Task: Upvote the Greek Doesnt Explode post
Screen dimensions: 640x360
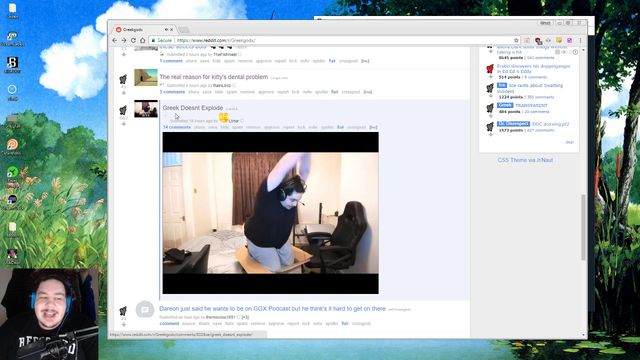Action: (x=123, y=110)
